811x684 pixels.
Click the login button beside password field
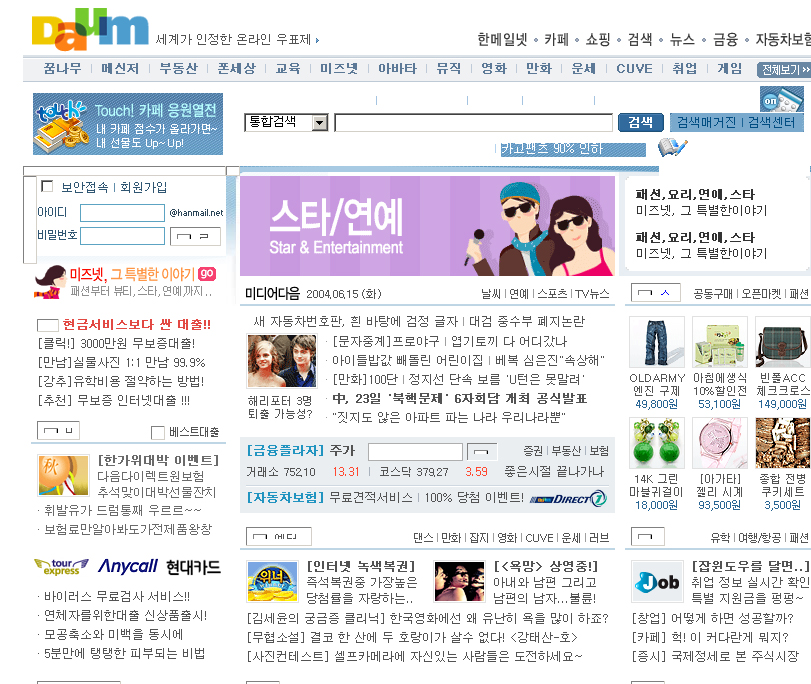point(196,236)
